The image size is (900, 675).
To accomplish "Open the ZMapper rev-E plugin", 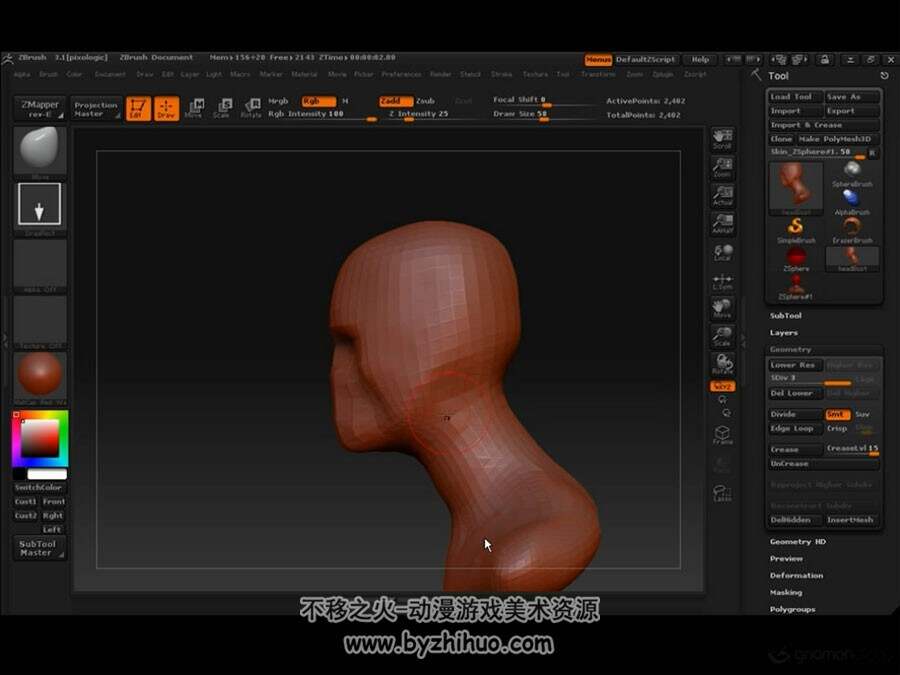I will (x=40, y=108).
